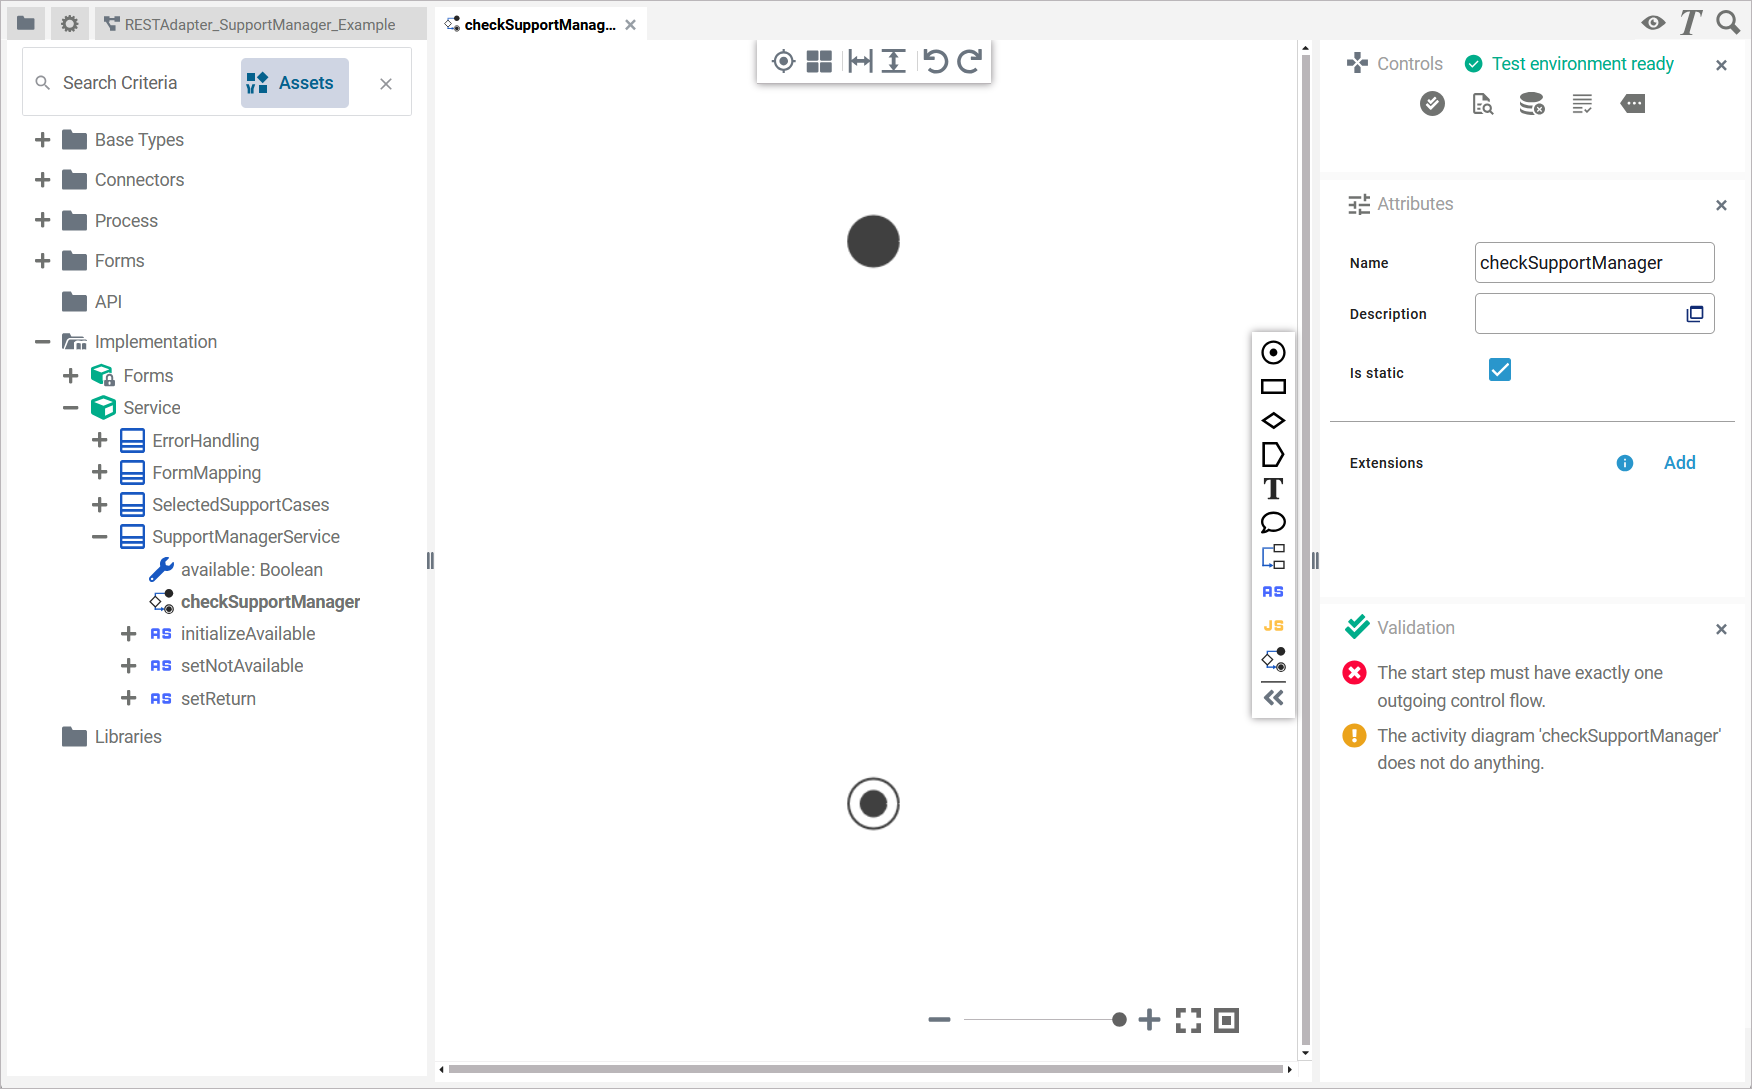This screenshot has width=1752, height=1089.
Task: Select the JS JavaScript element tool
Action: tap(1273, 624)
